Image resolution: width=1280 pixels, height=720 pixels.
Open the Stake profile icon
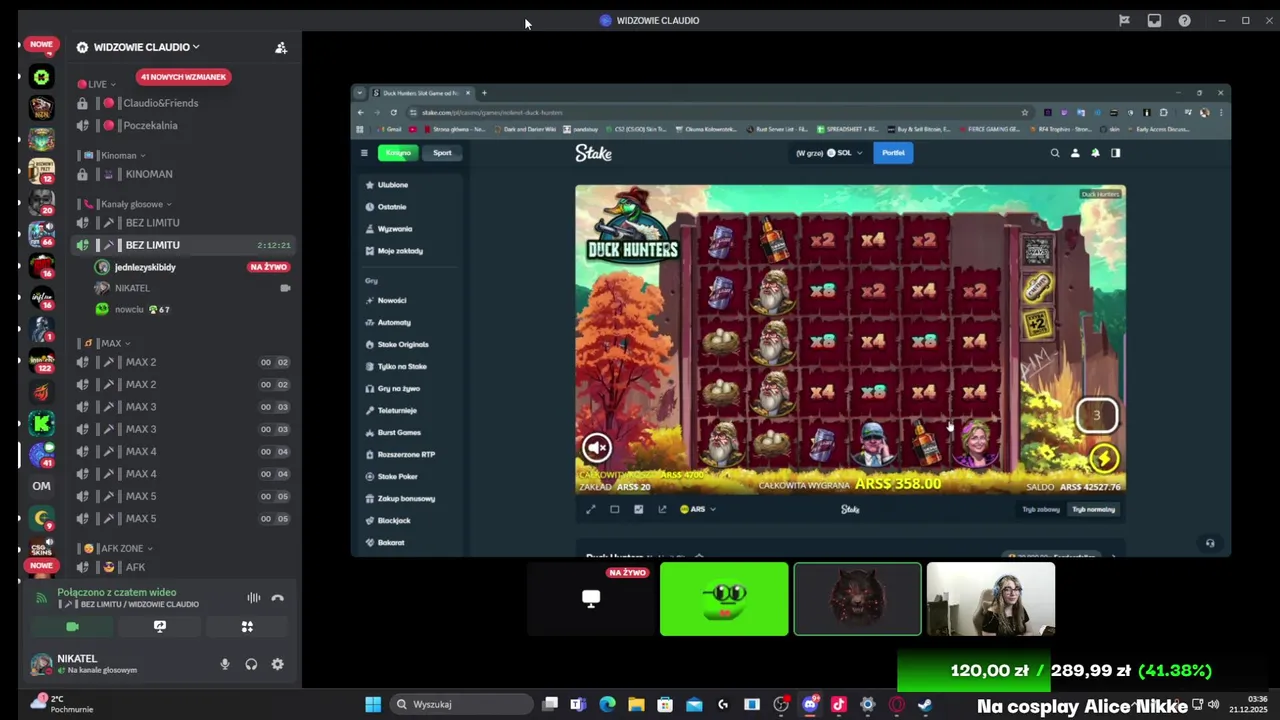pos(1075,153)
